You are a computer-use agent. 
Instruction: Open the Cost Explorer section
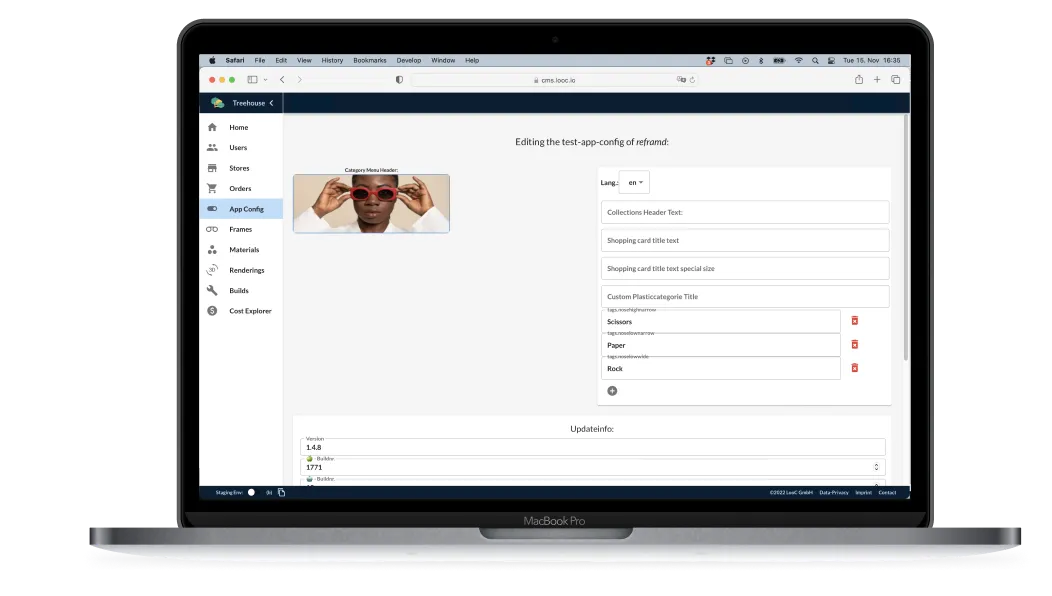pyautogui.click(x=250, y=311)
